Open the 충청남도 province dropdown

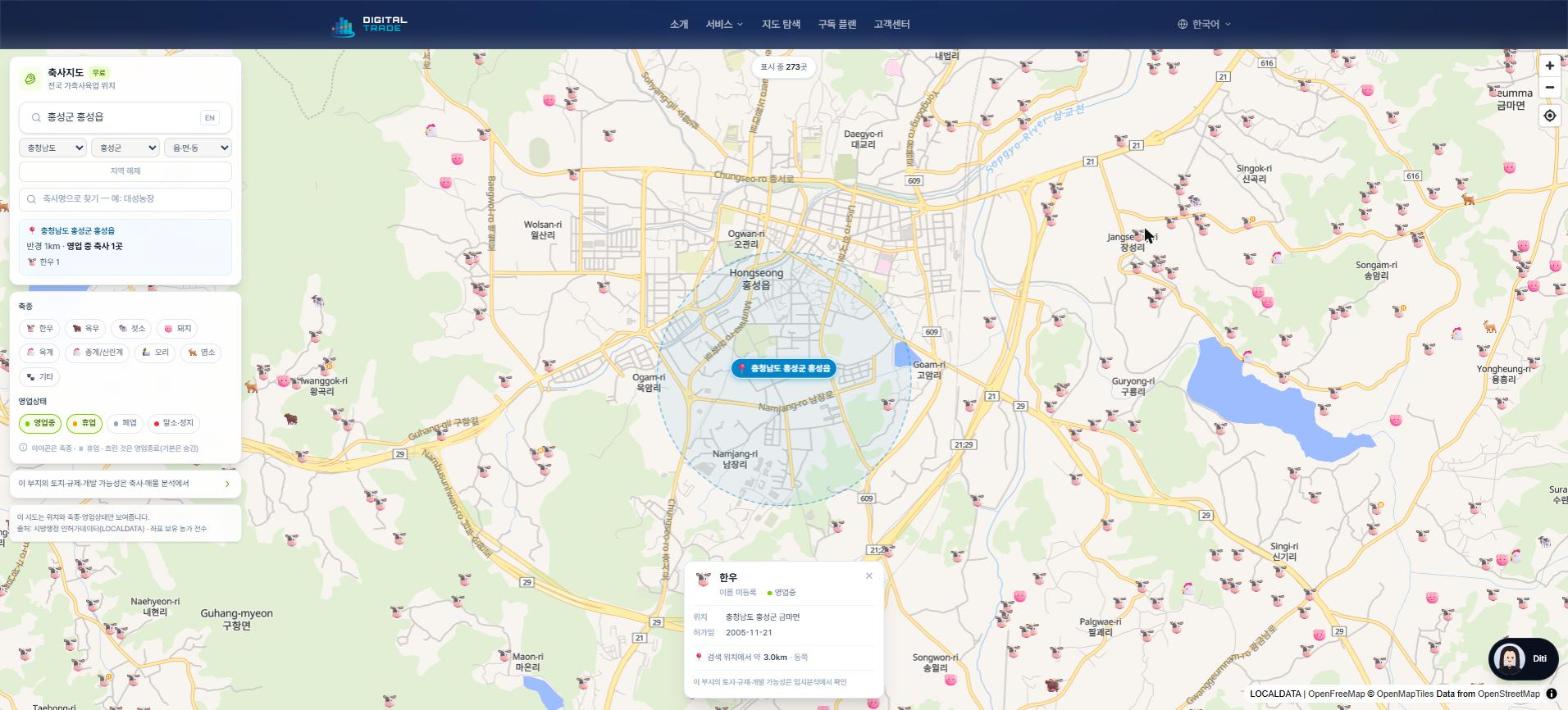pos(52,148)
